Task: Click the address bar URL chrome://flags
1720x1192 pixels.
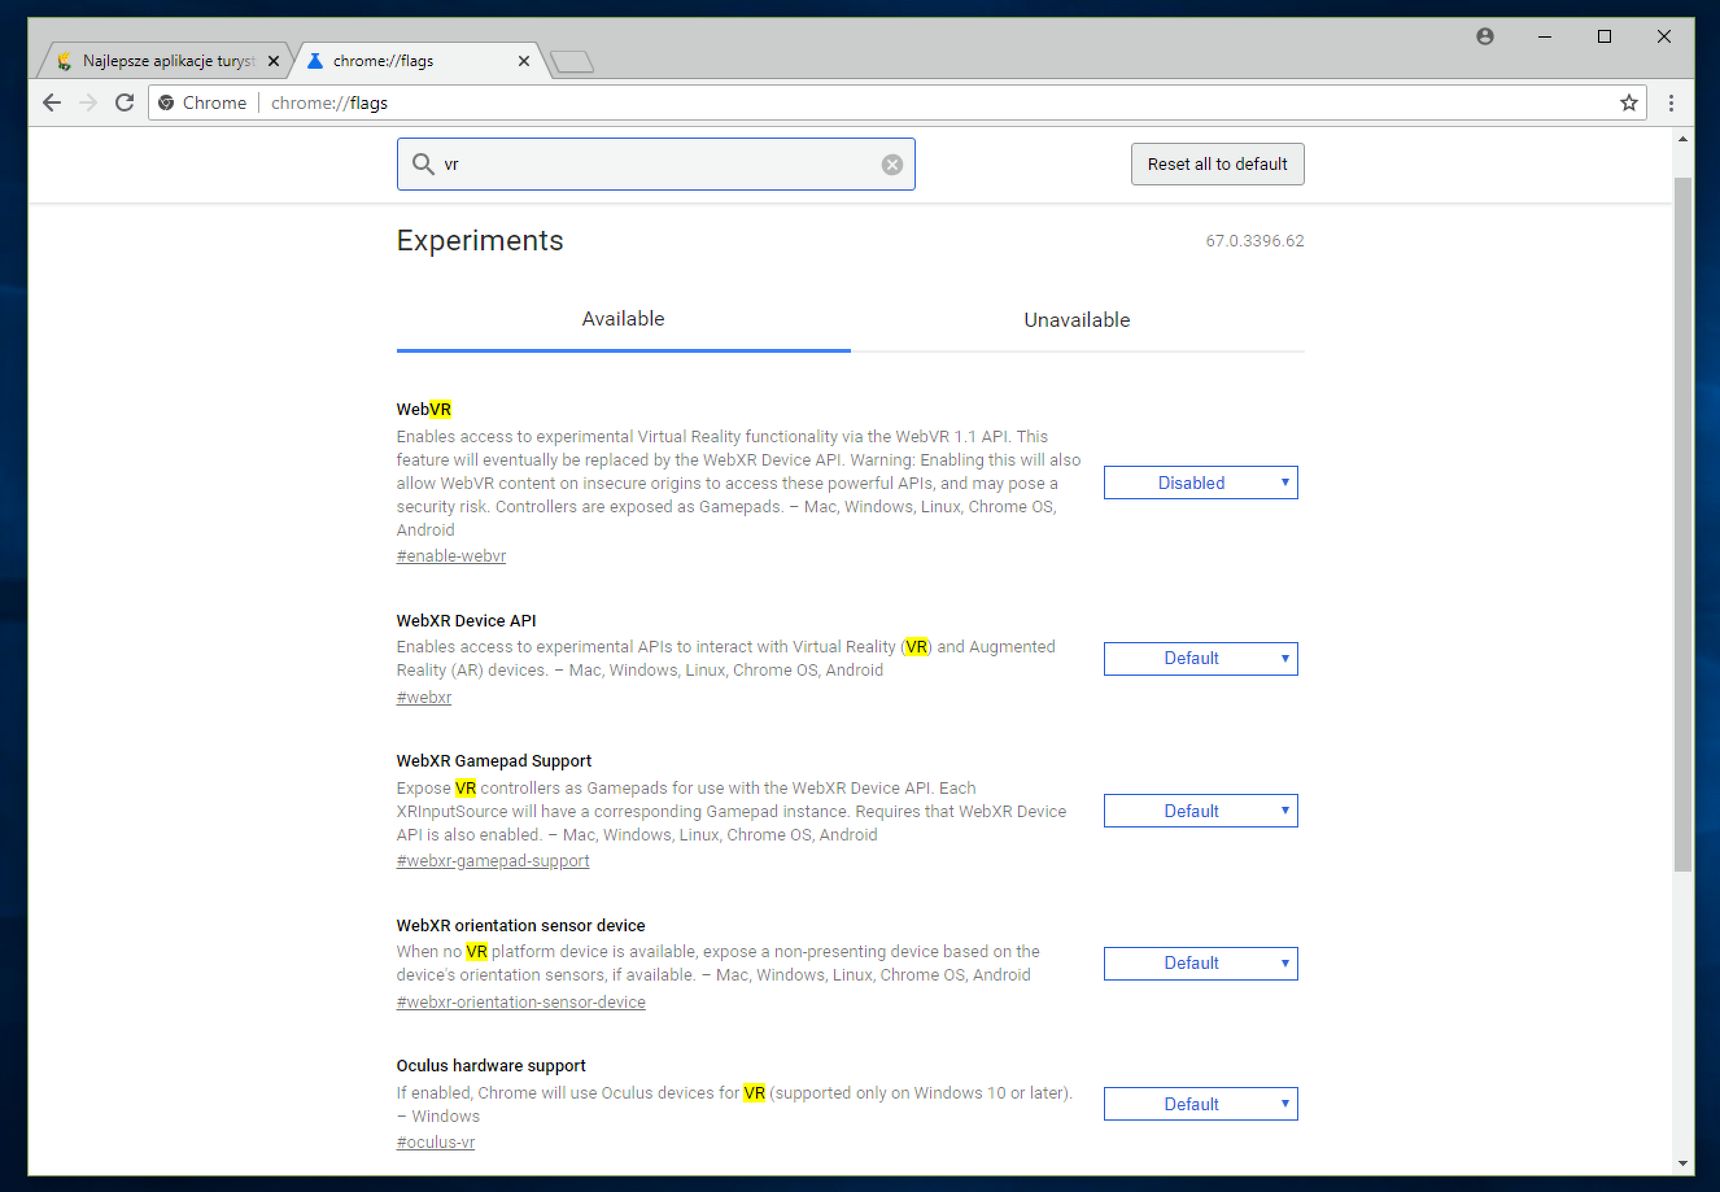Action: coord(329,103)
